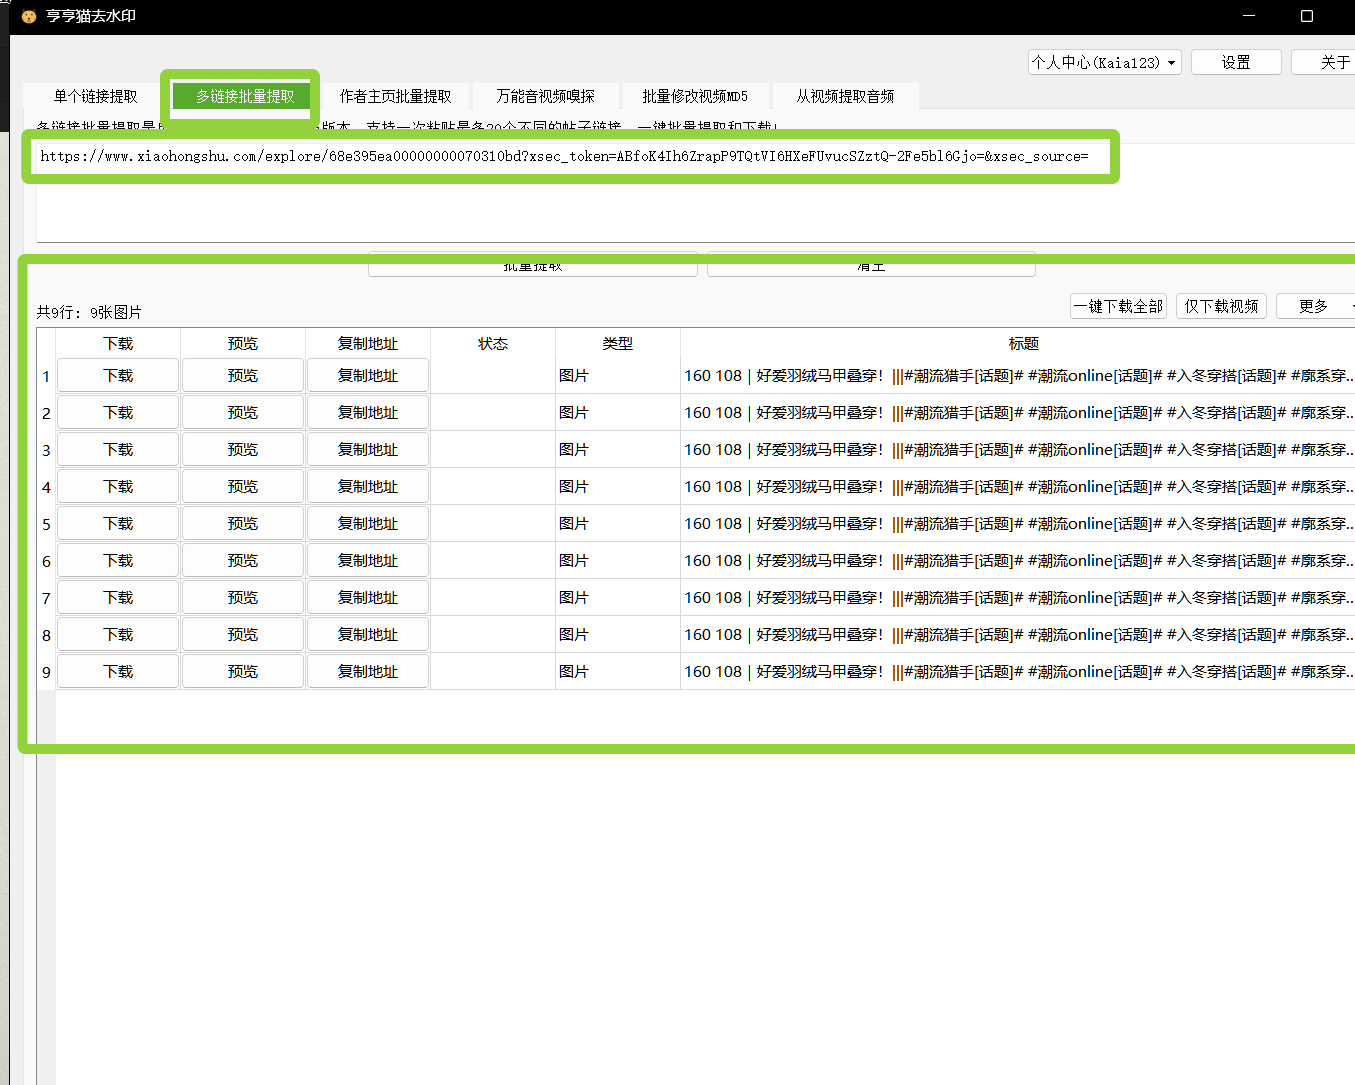Switch to 单个链接提取 tab
Viewport: 1355px width, 1085px height.
(x=95, y=96)
